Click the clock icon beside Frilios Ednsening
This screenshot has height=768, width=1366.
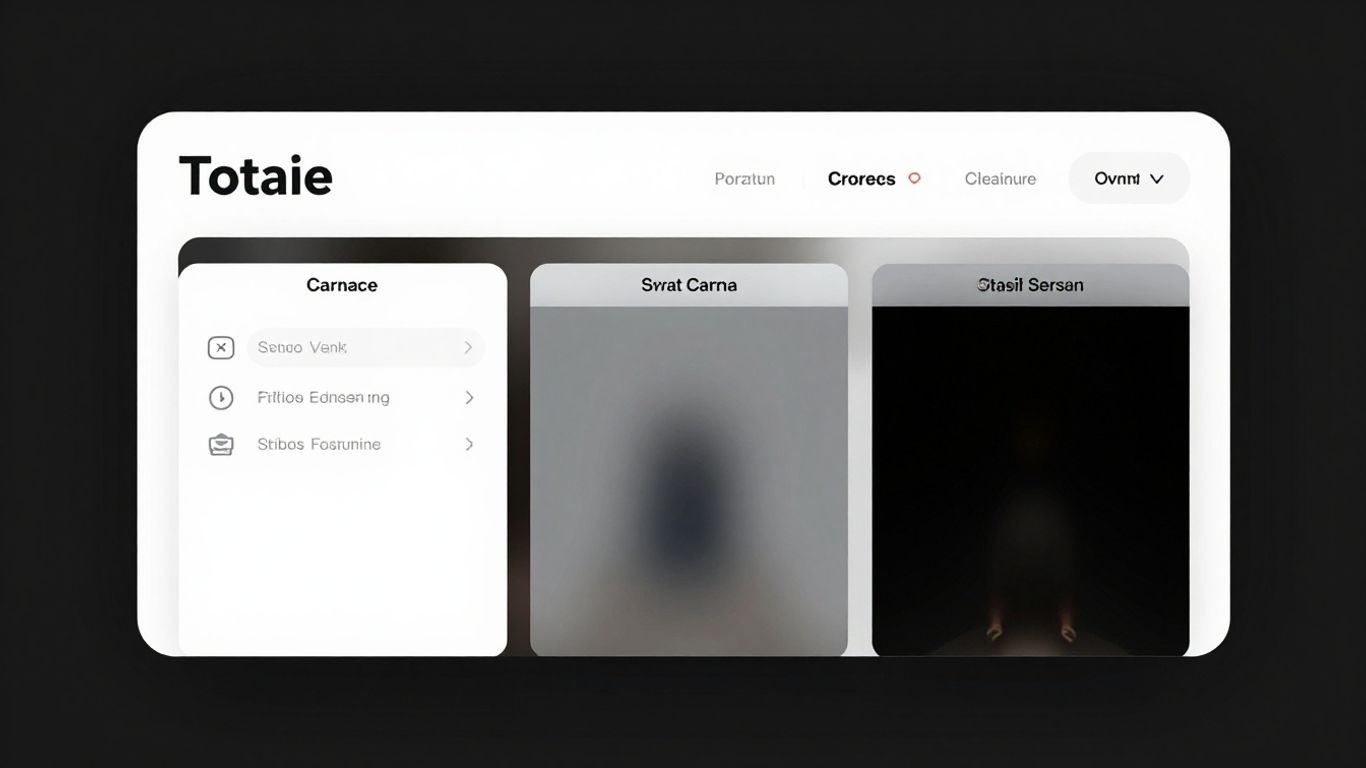[x=220, y=398]
